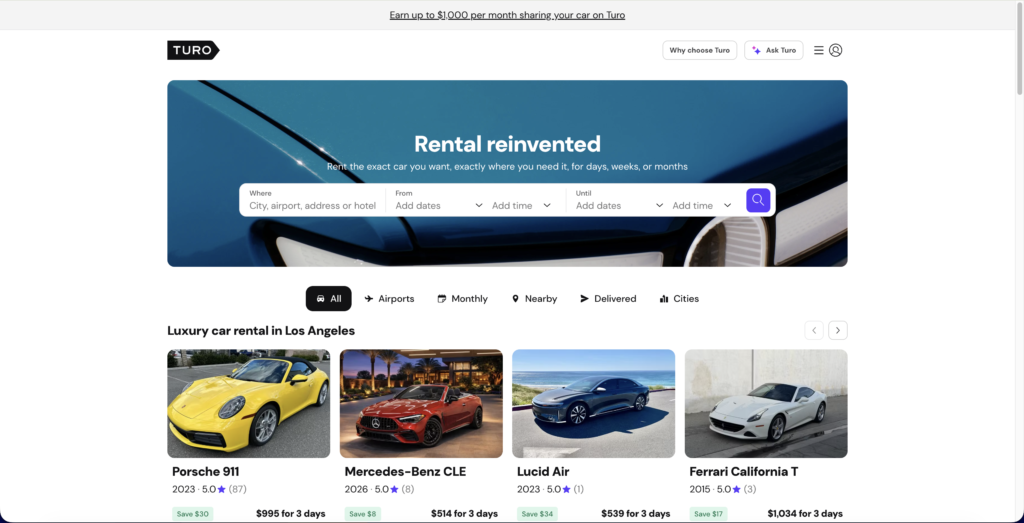This screenshot has height=523, width=1024.
Task: Click the Save $34 badge
Action: coord(537,514)
